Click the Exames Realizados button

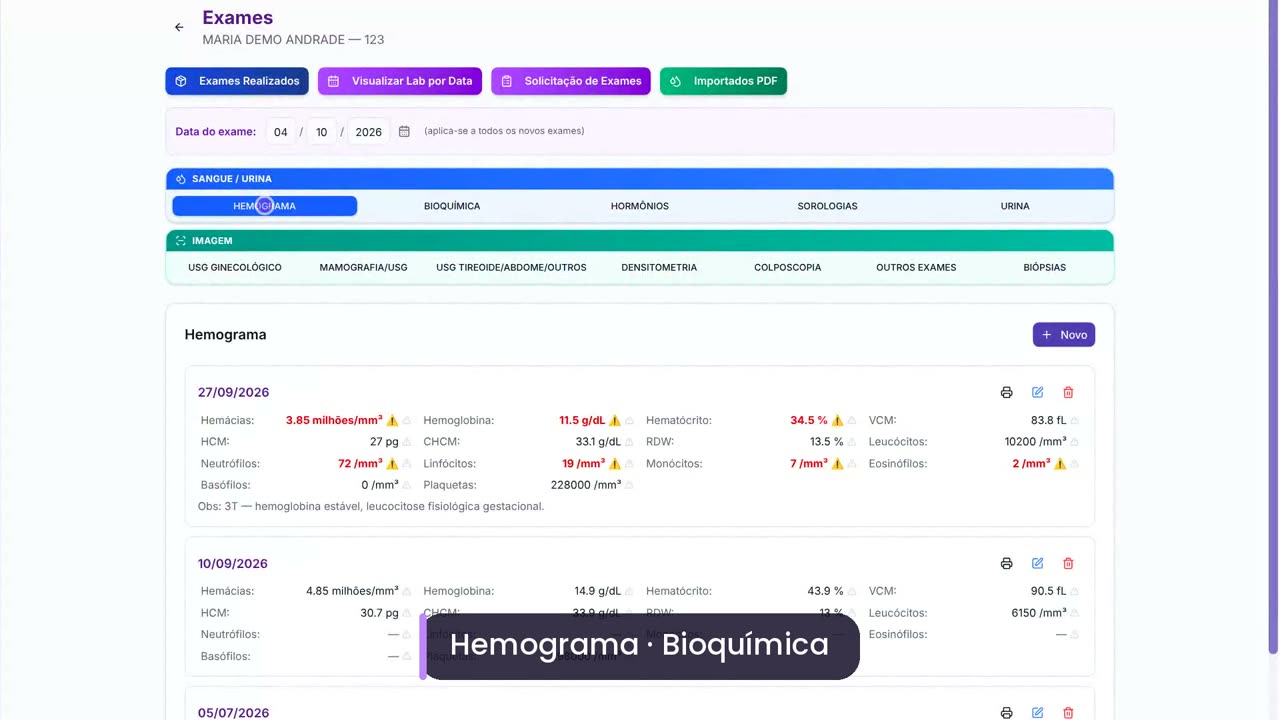click(x=237, y=81)
